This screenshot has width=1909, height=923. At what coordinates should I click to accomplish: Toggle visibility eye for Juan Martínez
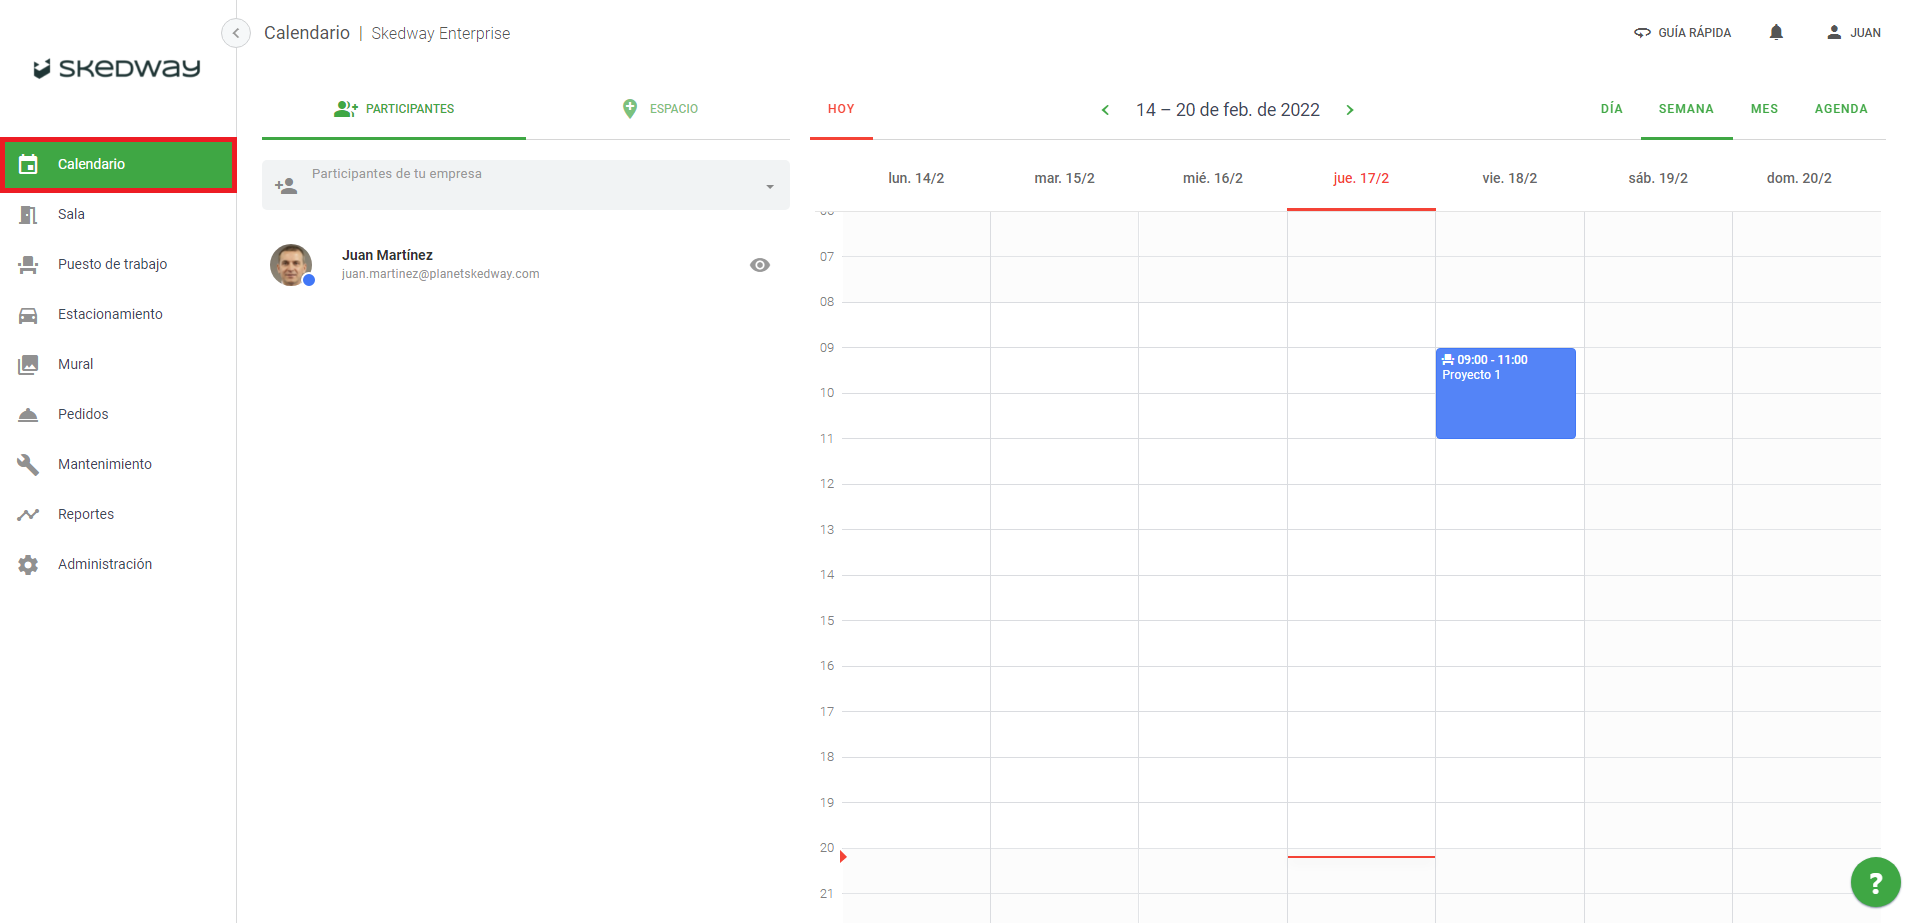(760, 265)
